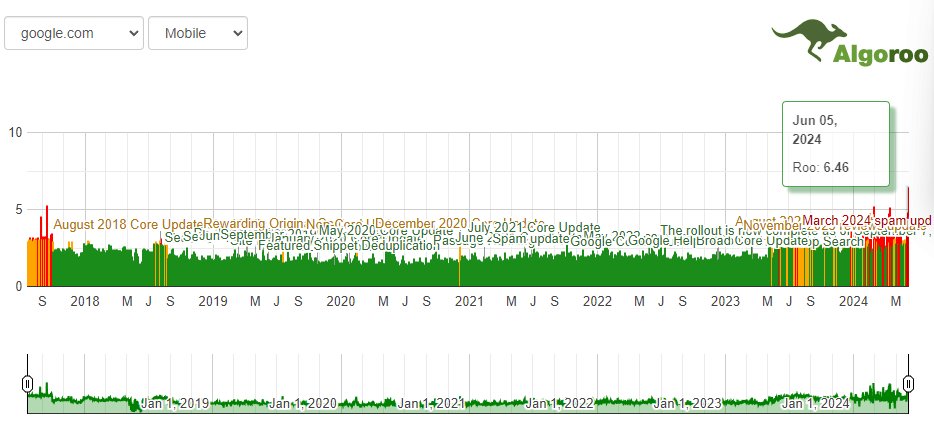Click the Jan 1, 2023 label in navigator
The width and height of the screenshot is (934, 432).
[x=688, y=404]
